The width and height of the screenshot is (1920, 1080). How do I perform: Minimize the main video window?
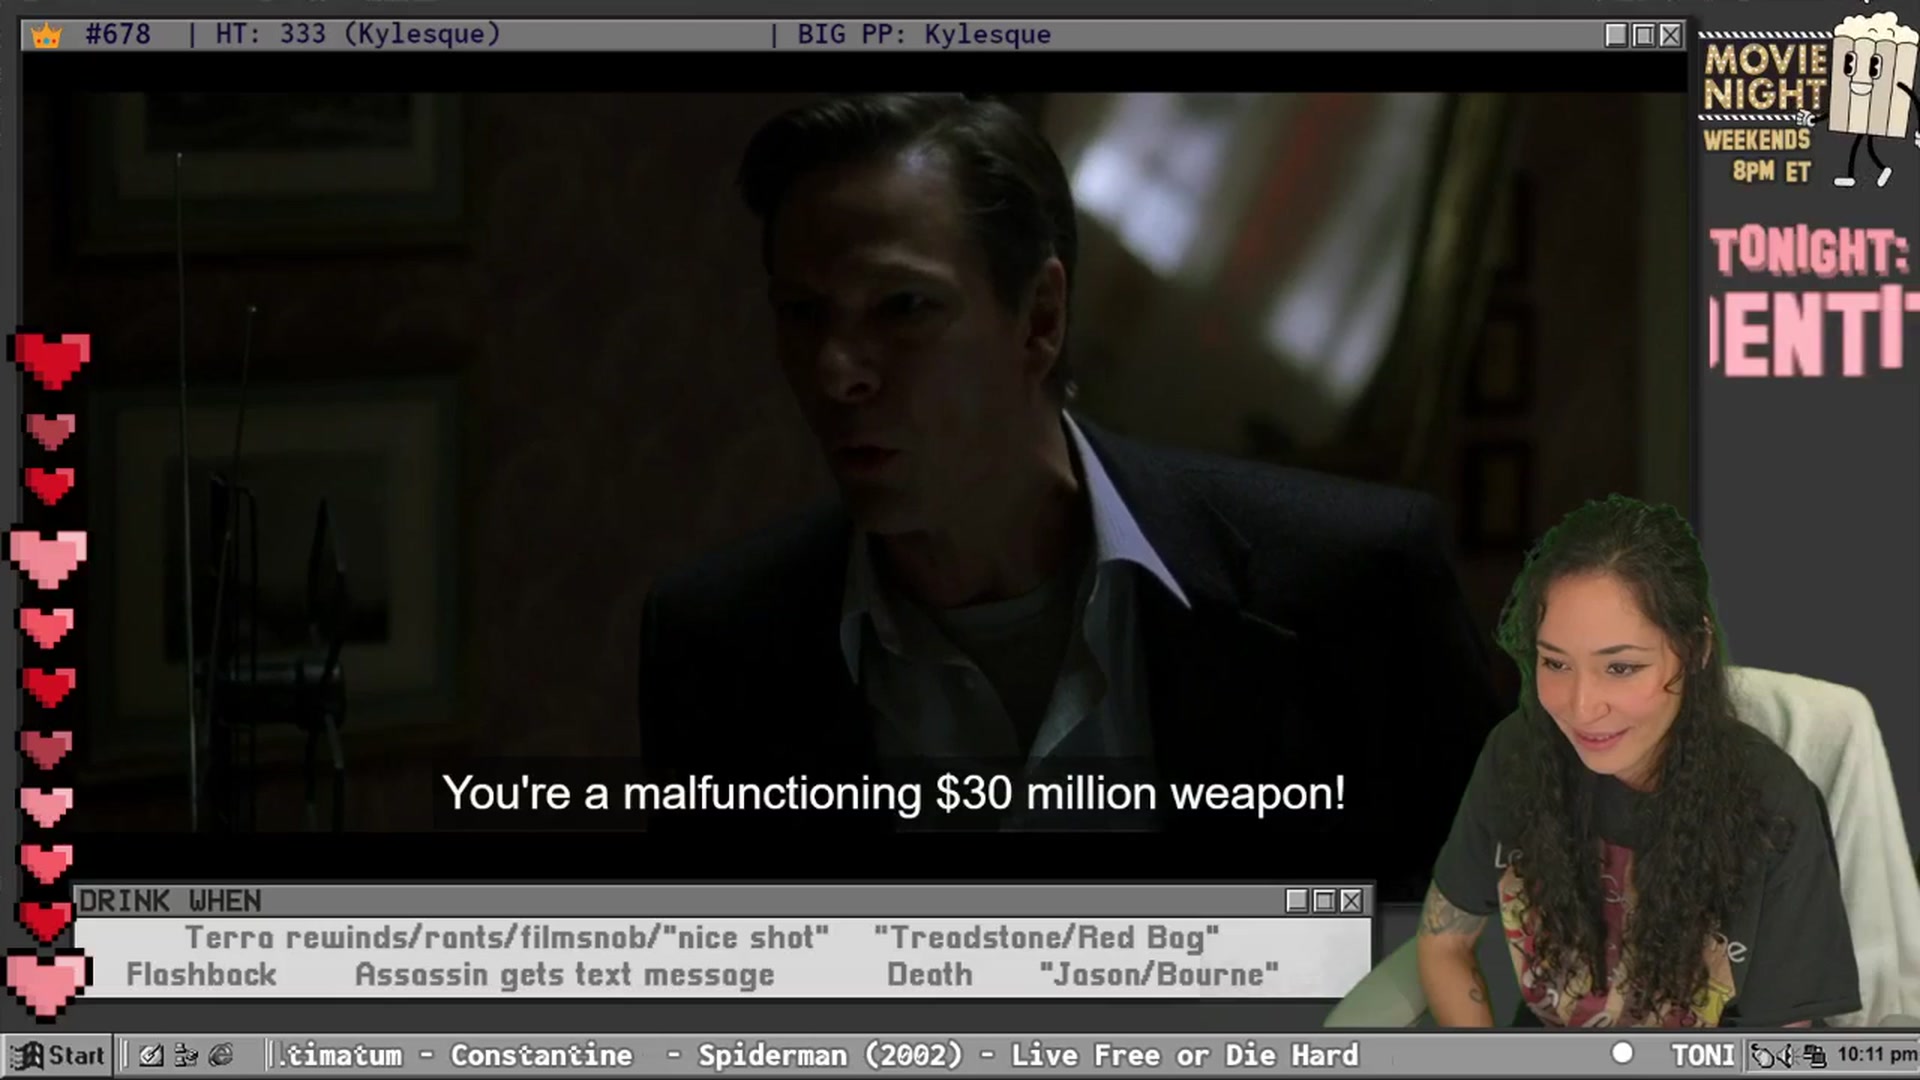1616,35
